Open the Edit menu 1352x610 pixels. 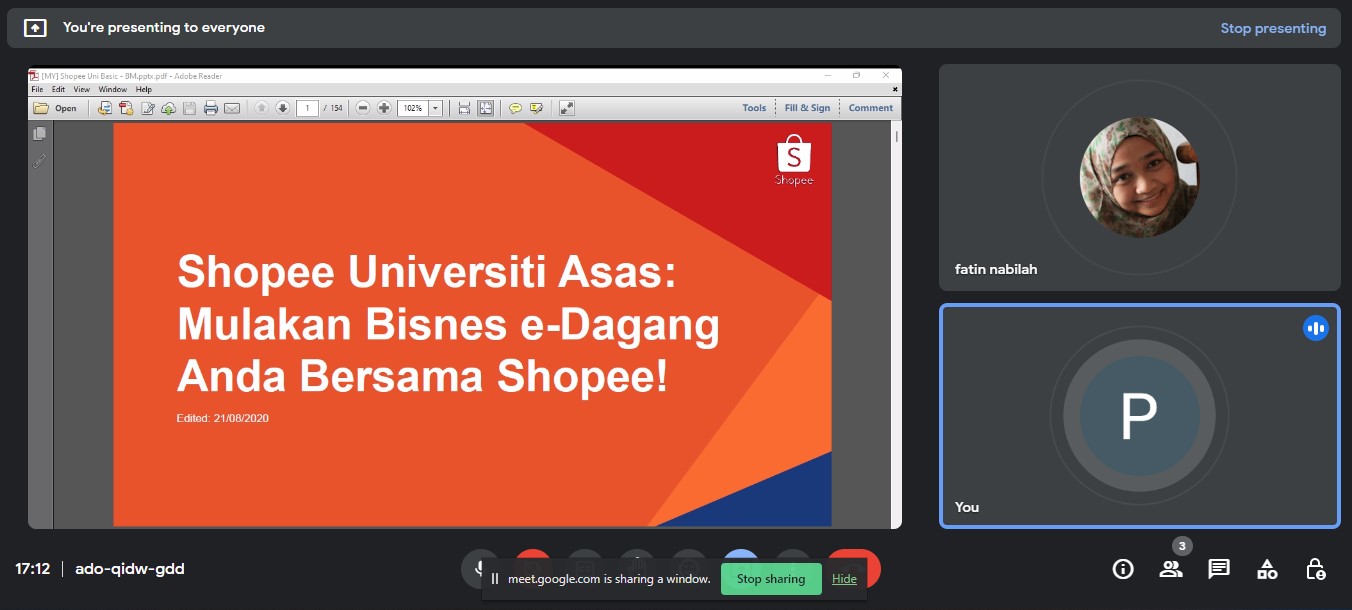(58, 90)
